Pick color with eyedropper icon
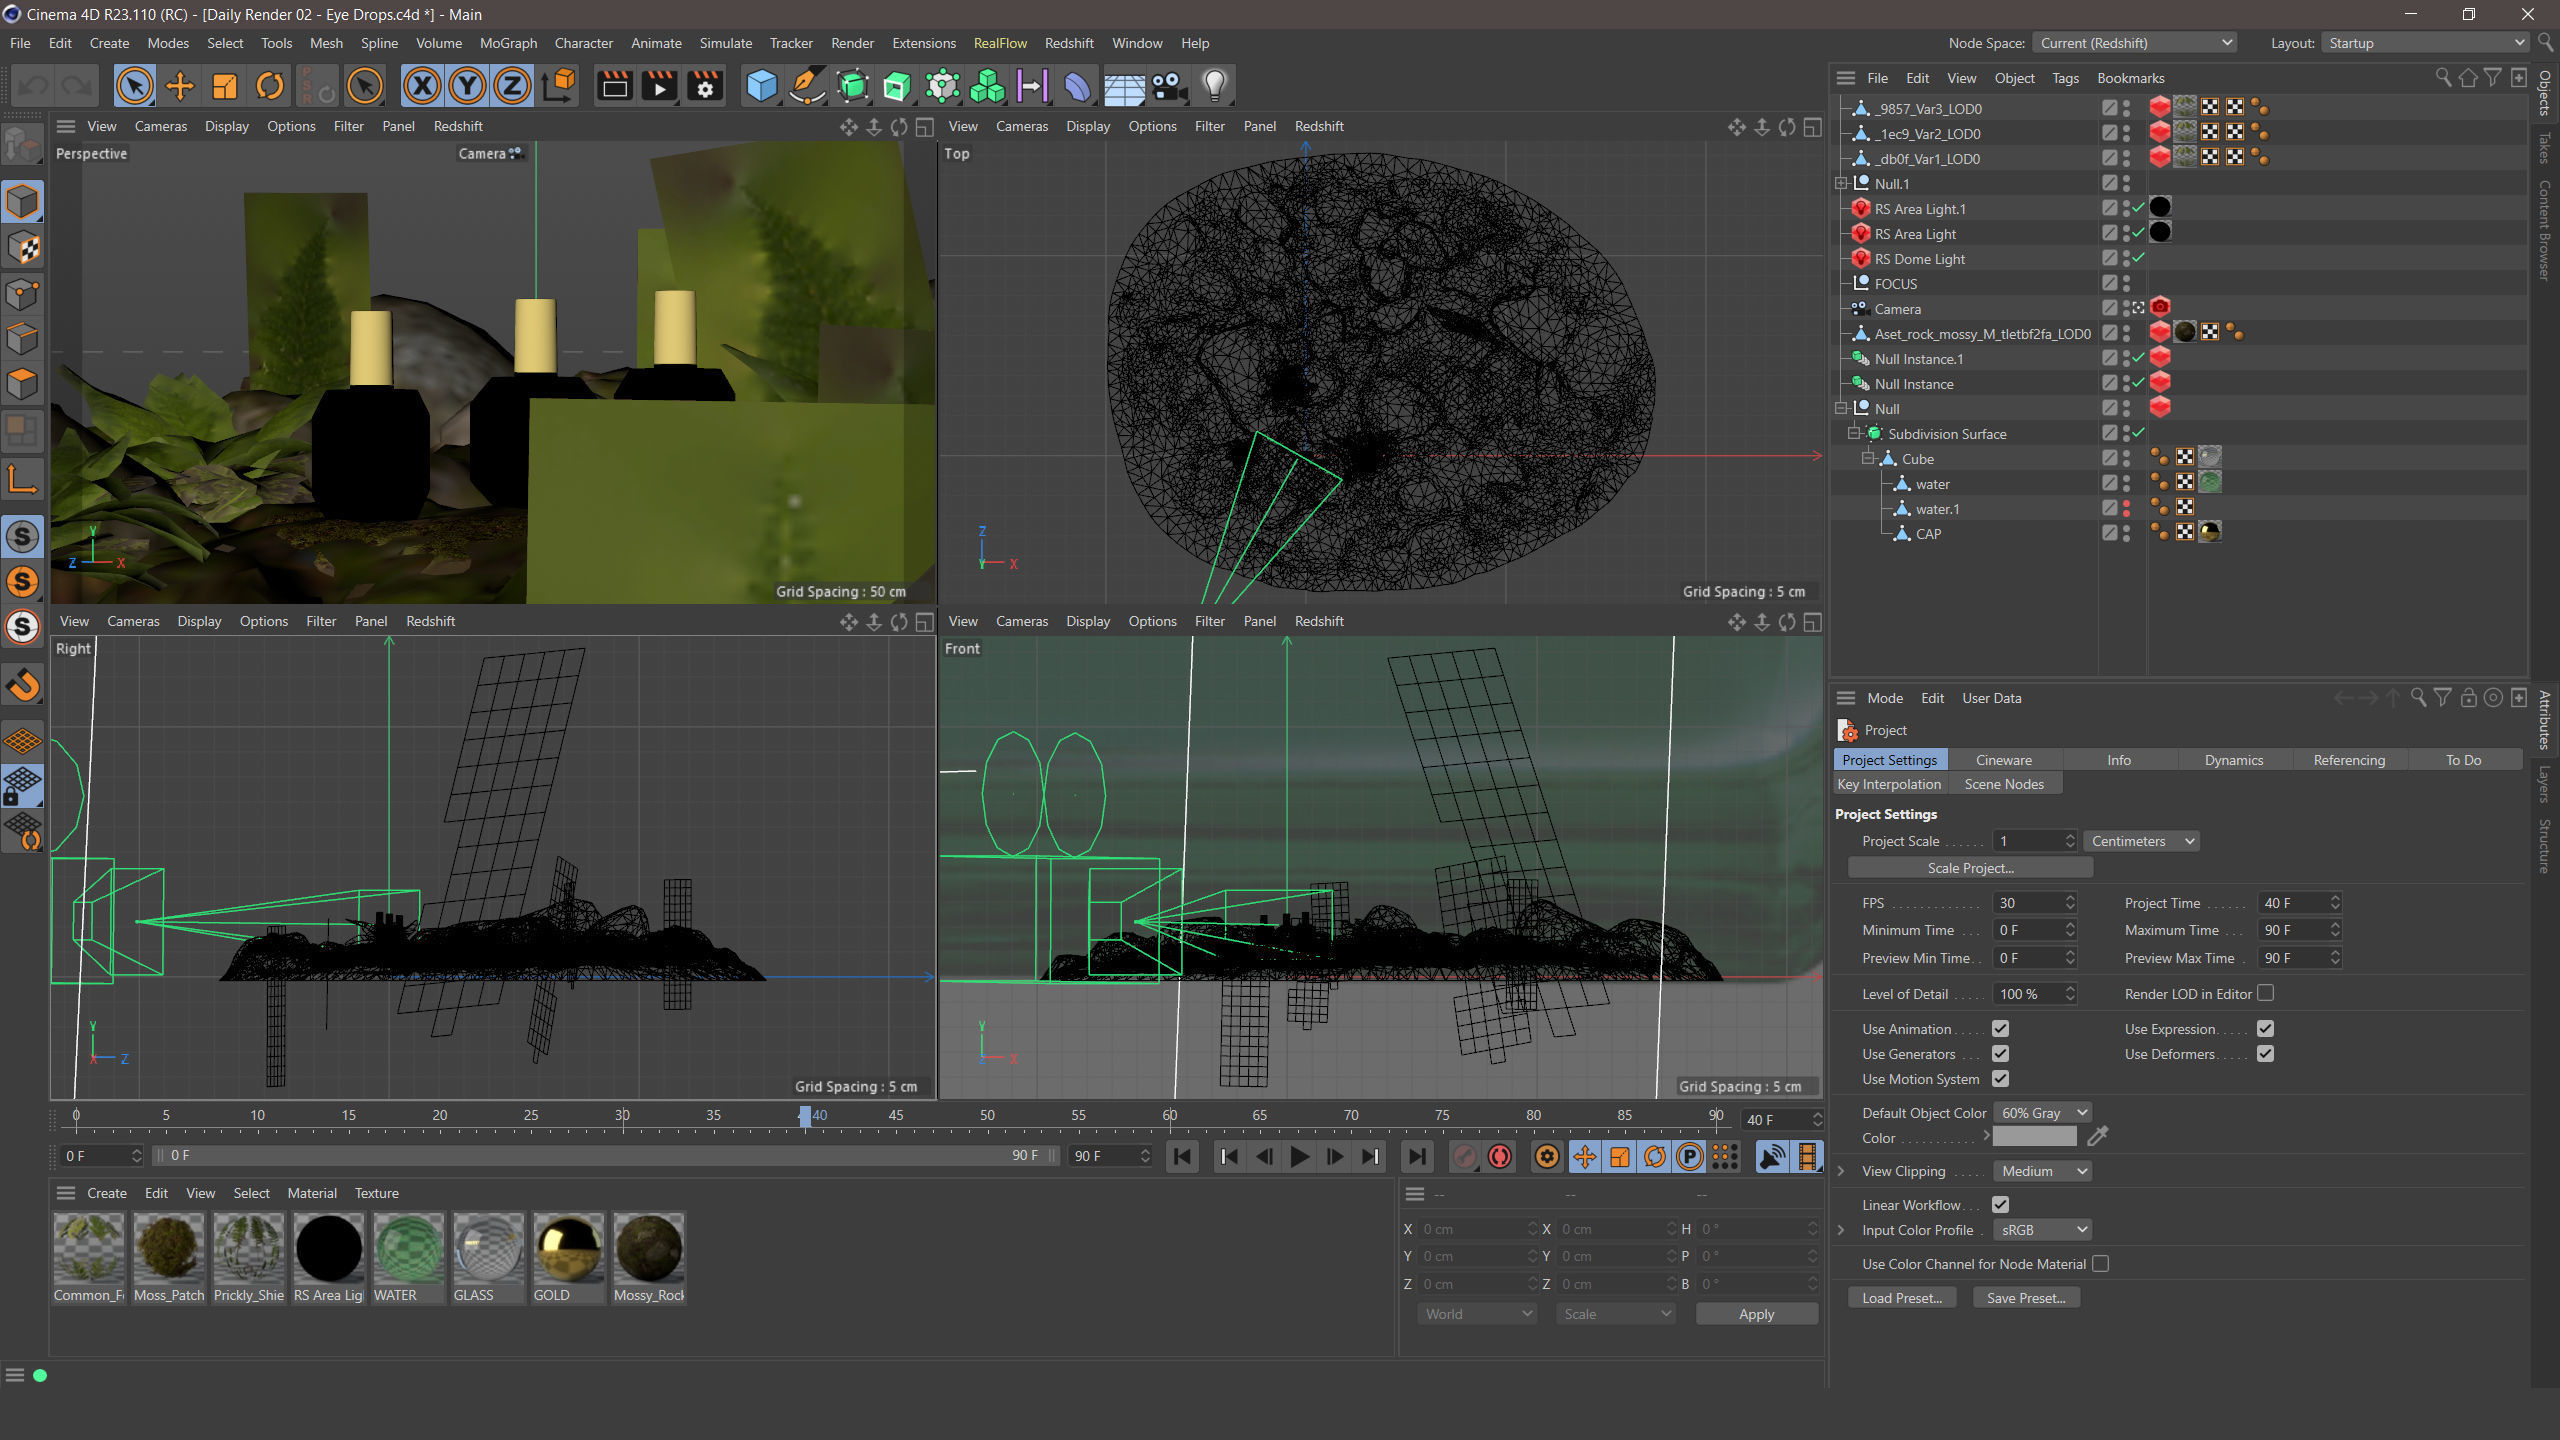 [2097, 1137]
